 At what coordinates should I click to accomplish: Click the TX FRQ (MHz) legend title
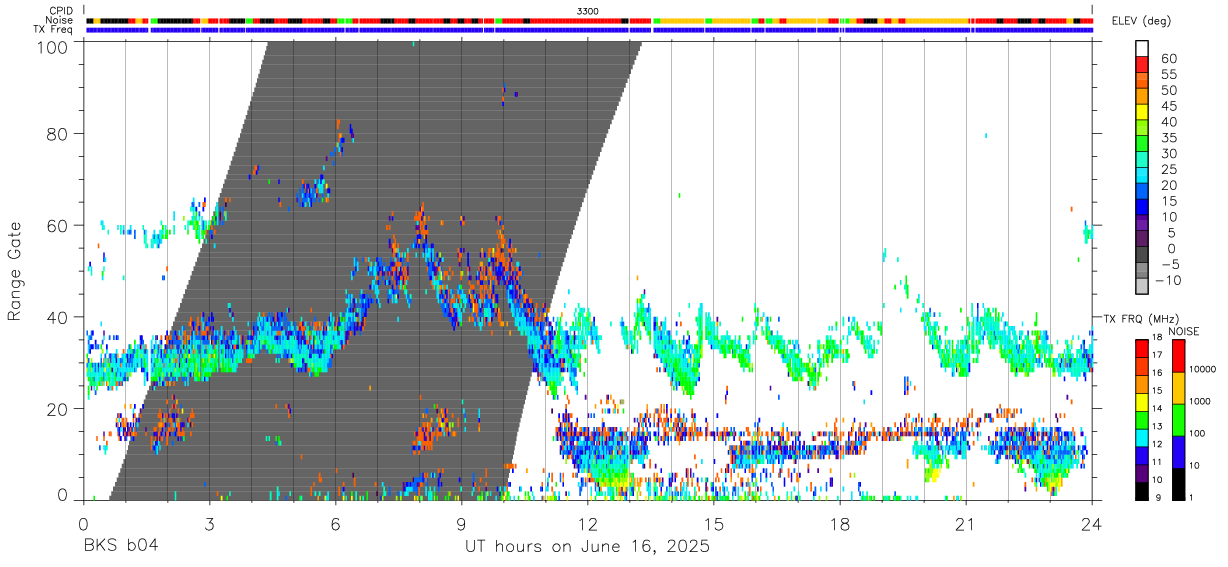click(x=1140, y=319)
